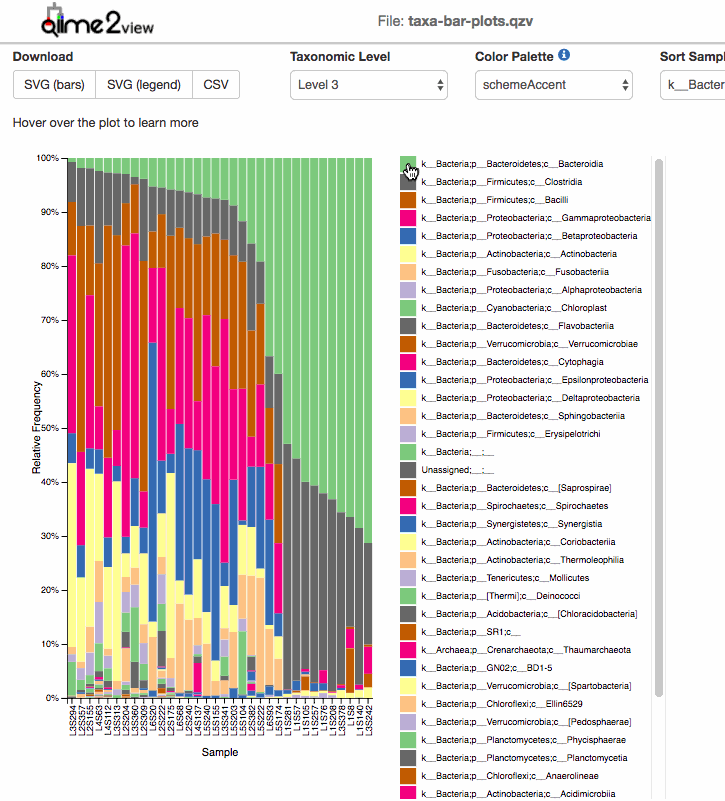
Task: Download the data as CSV
Action: point(216,85)
